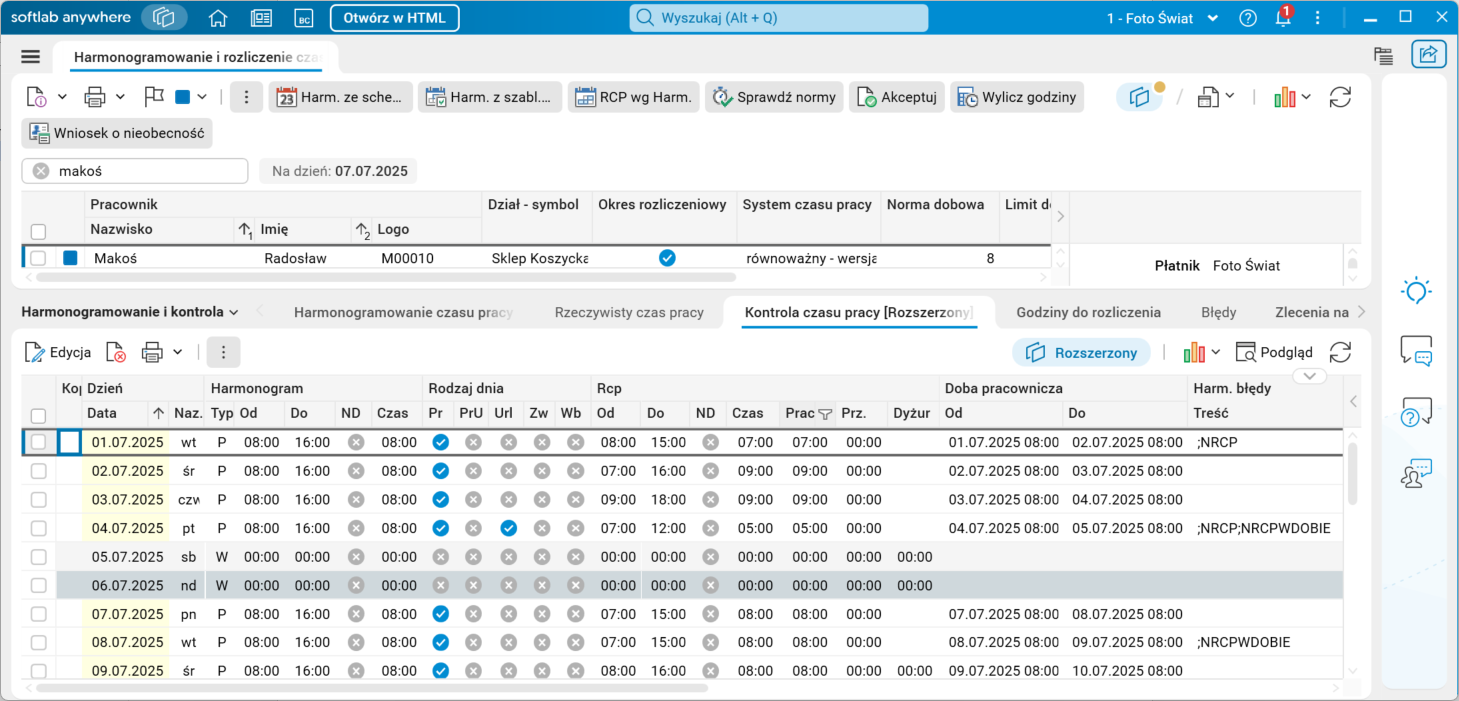Click the help question mark icon
The image size is (1459, 701).
pos(1247,18)
